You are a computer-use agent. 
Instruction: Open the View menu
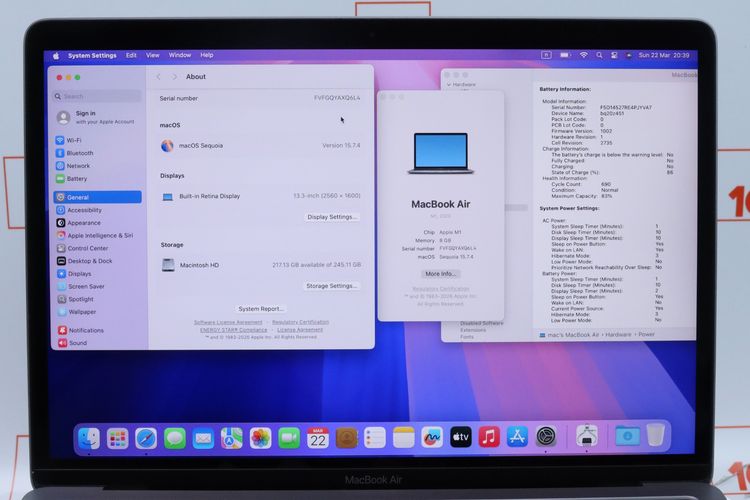point(153,55)
